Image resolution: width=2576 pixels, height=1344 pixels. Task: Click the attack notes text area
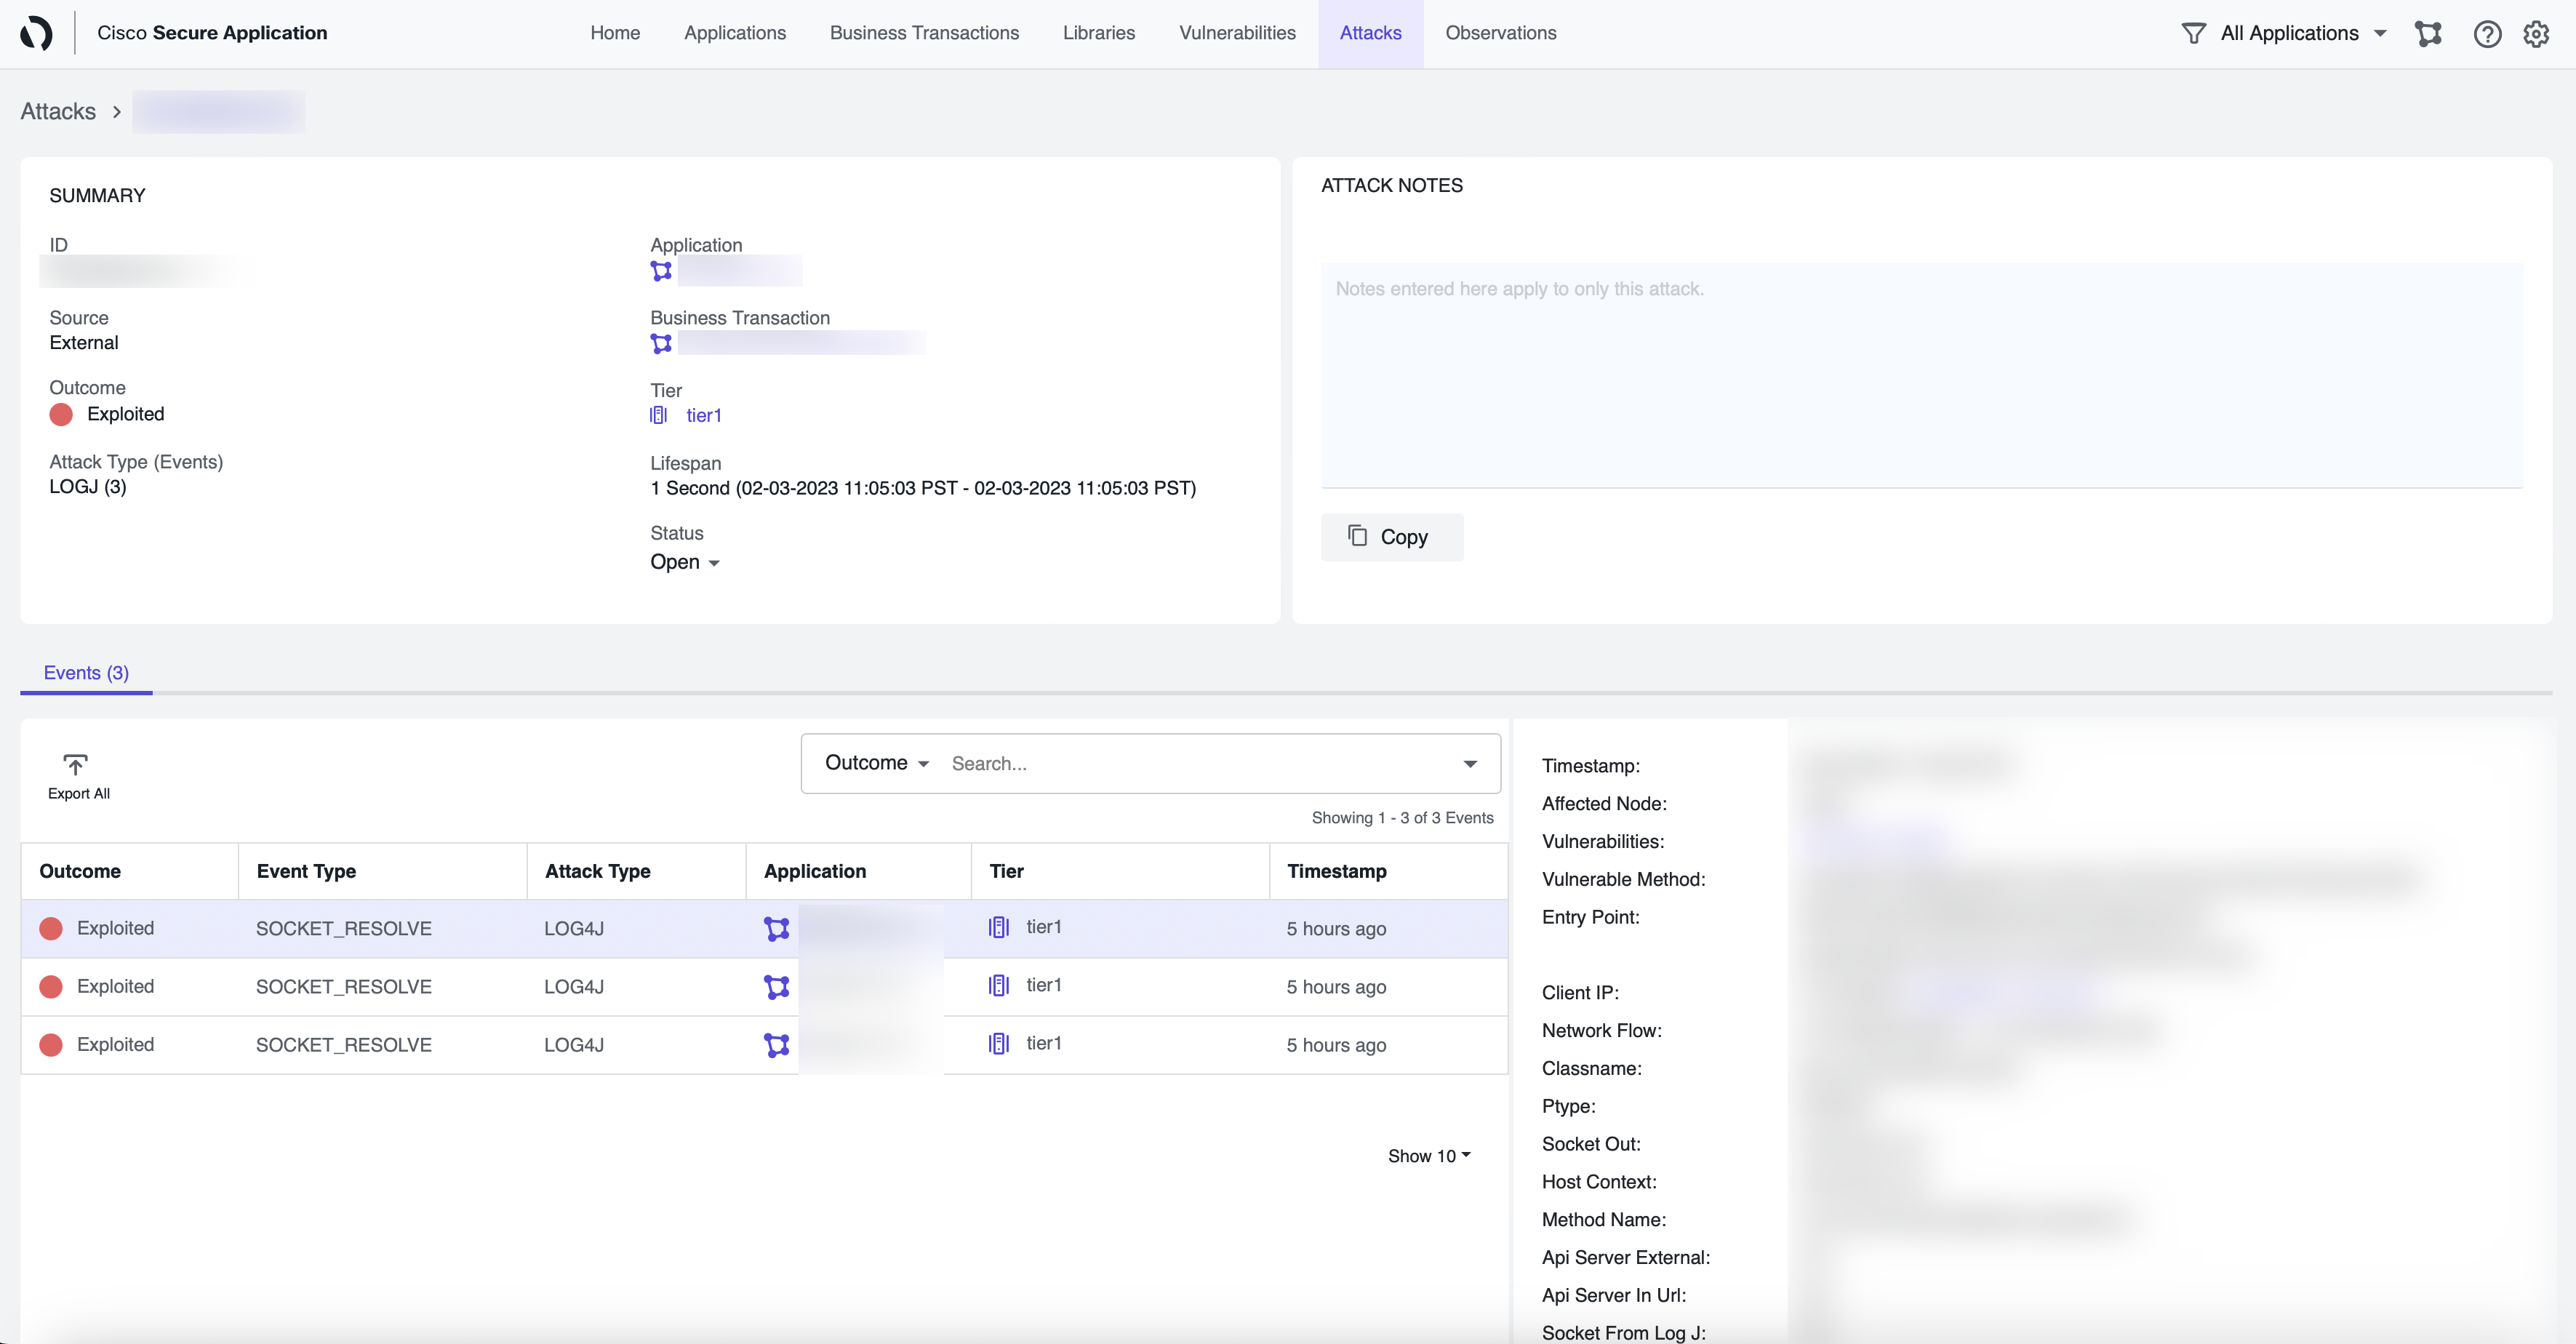(x=1921, y=376)
